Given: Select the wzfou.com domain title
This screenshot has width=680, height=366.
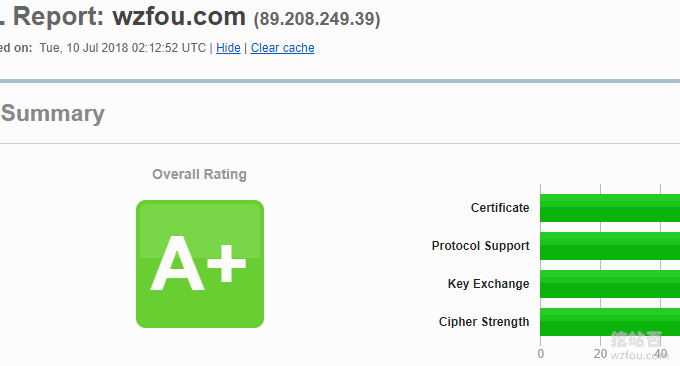Looking at the screenshot, I should click(179, 16).
